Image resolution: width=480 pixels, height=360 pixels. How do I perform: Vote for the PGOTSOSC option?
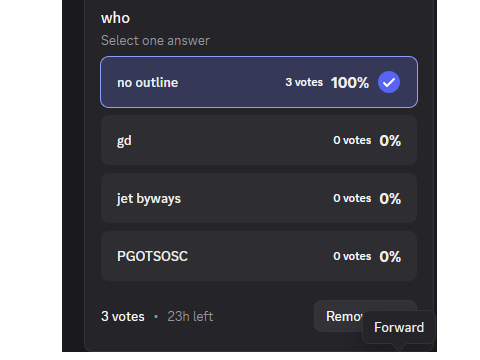coord(259,256)
